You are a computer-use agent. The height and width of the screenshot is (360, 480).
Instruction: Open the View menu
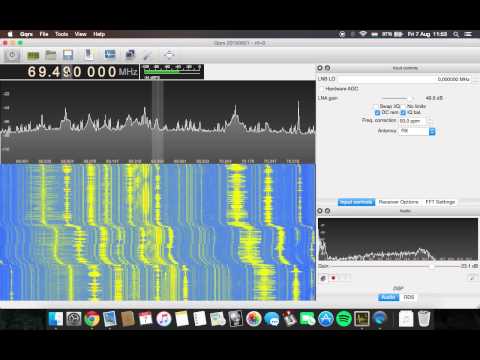coord(81,34)
